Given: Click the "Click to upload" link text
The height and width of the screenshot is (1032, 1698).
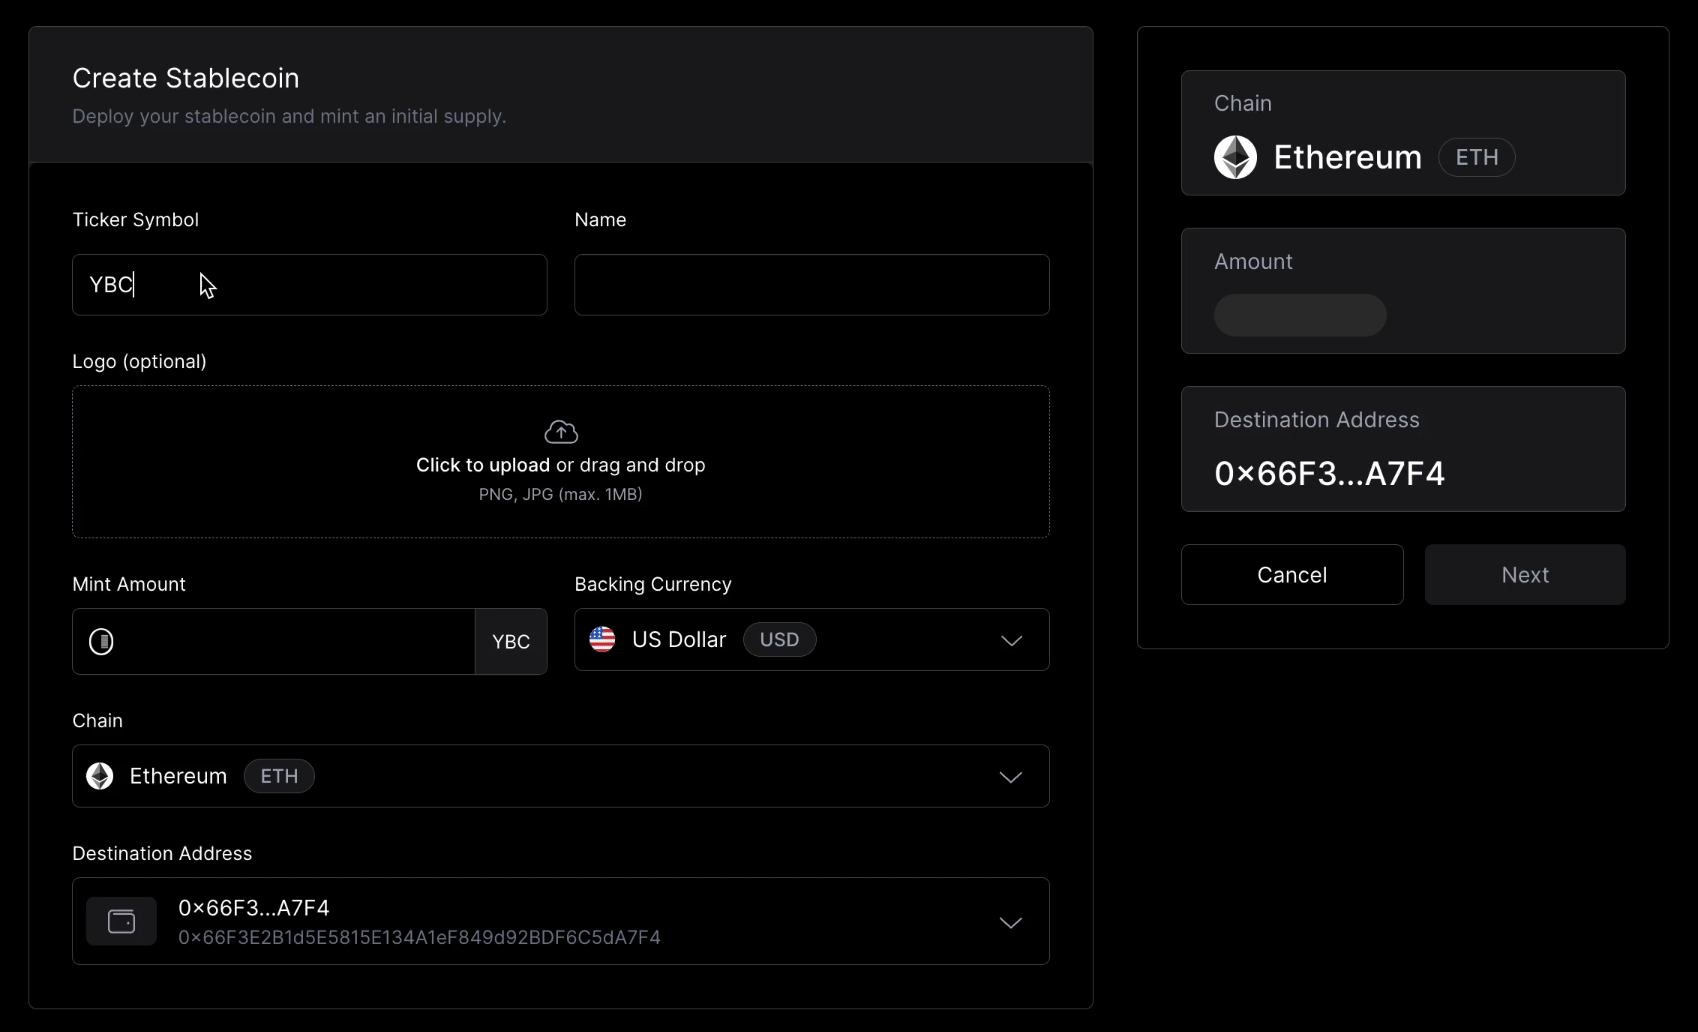Looking at the screenshot, I should click(482, 465).
